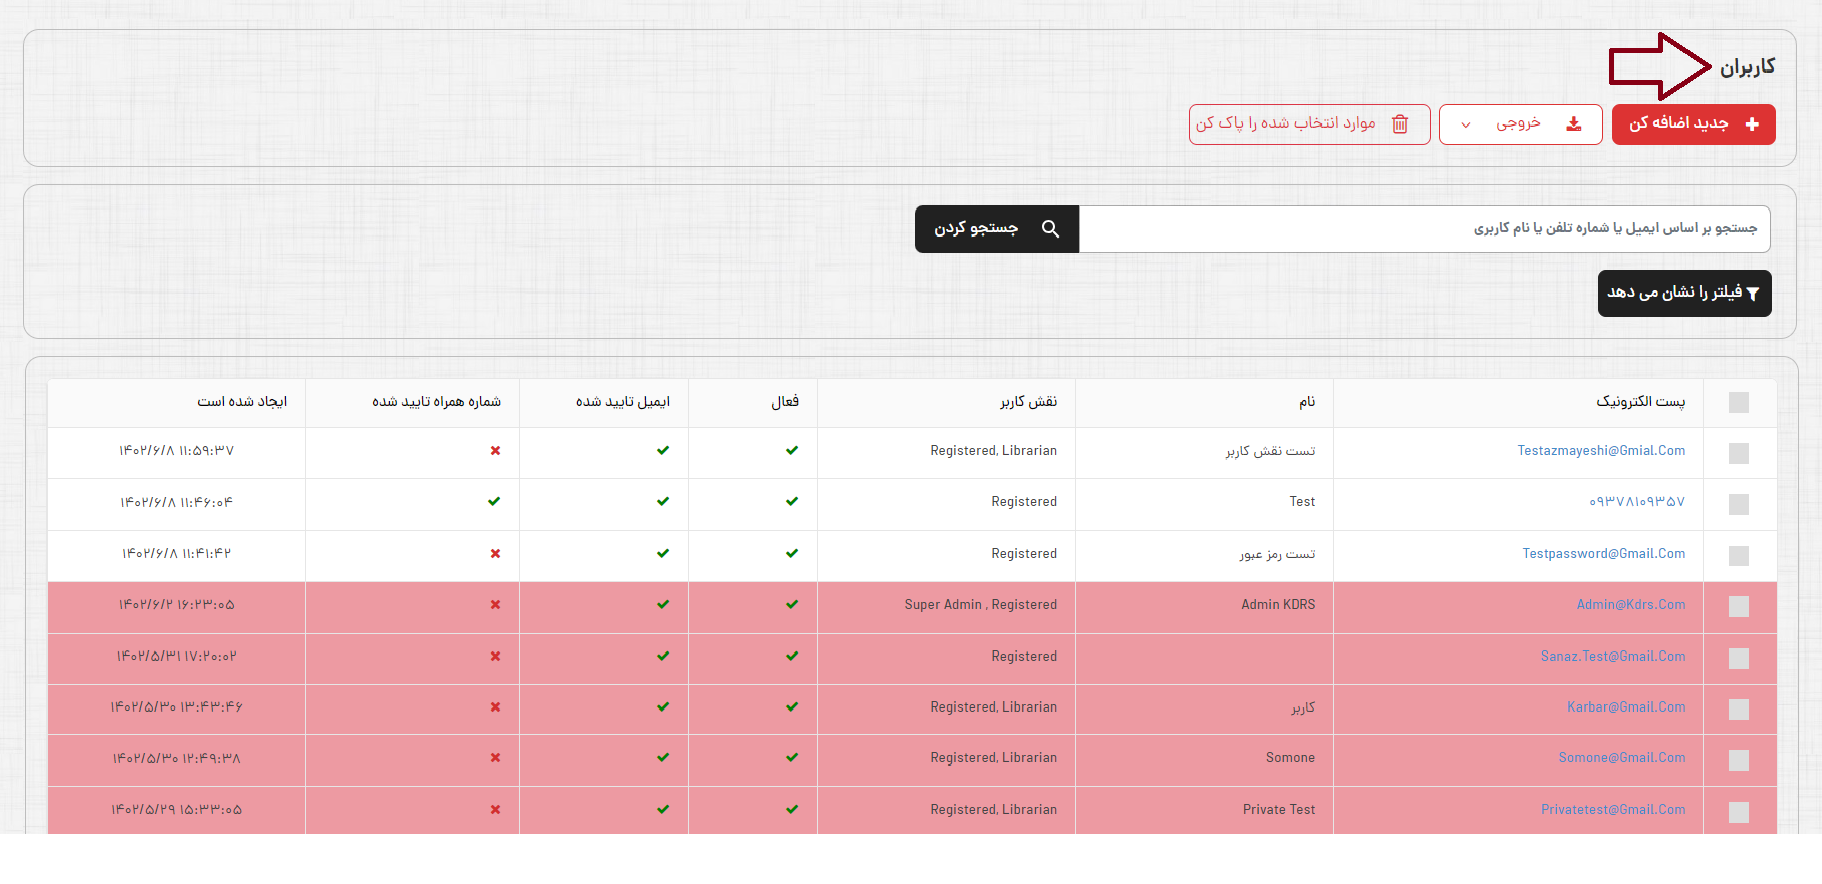Click the user role column header

click(1028, 402)
